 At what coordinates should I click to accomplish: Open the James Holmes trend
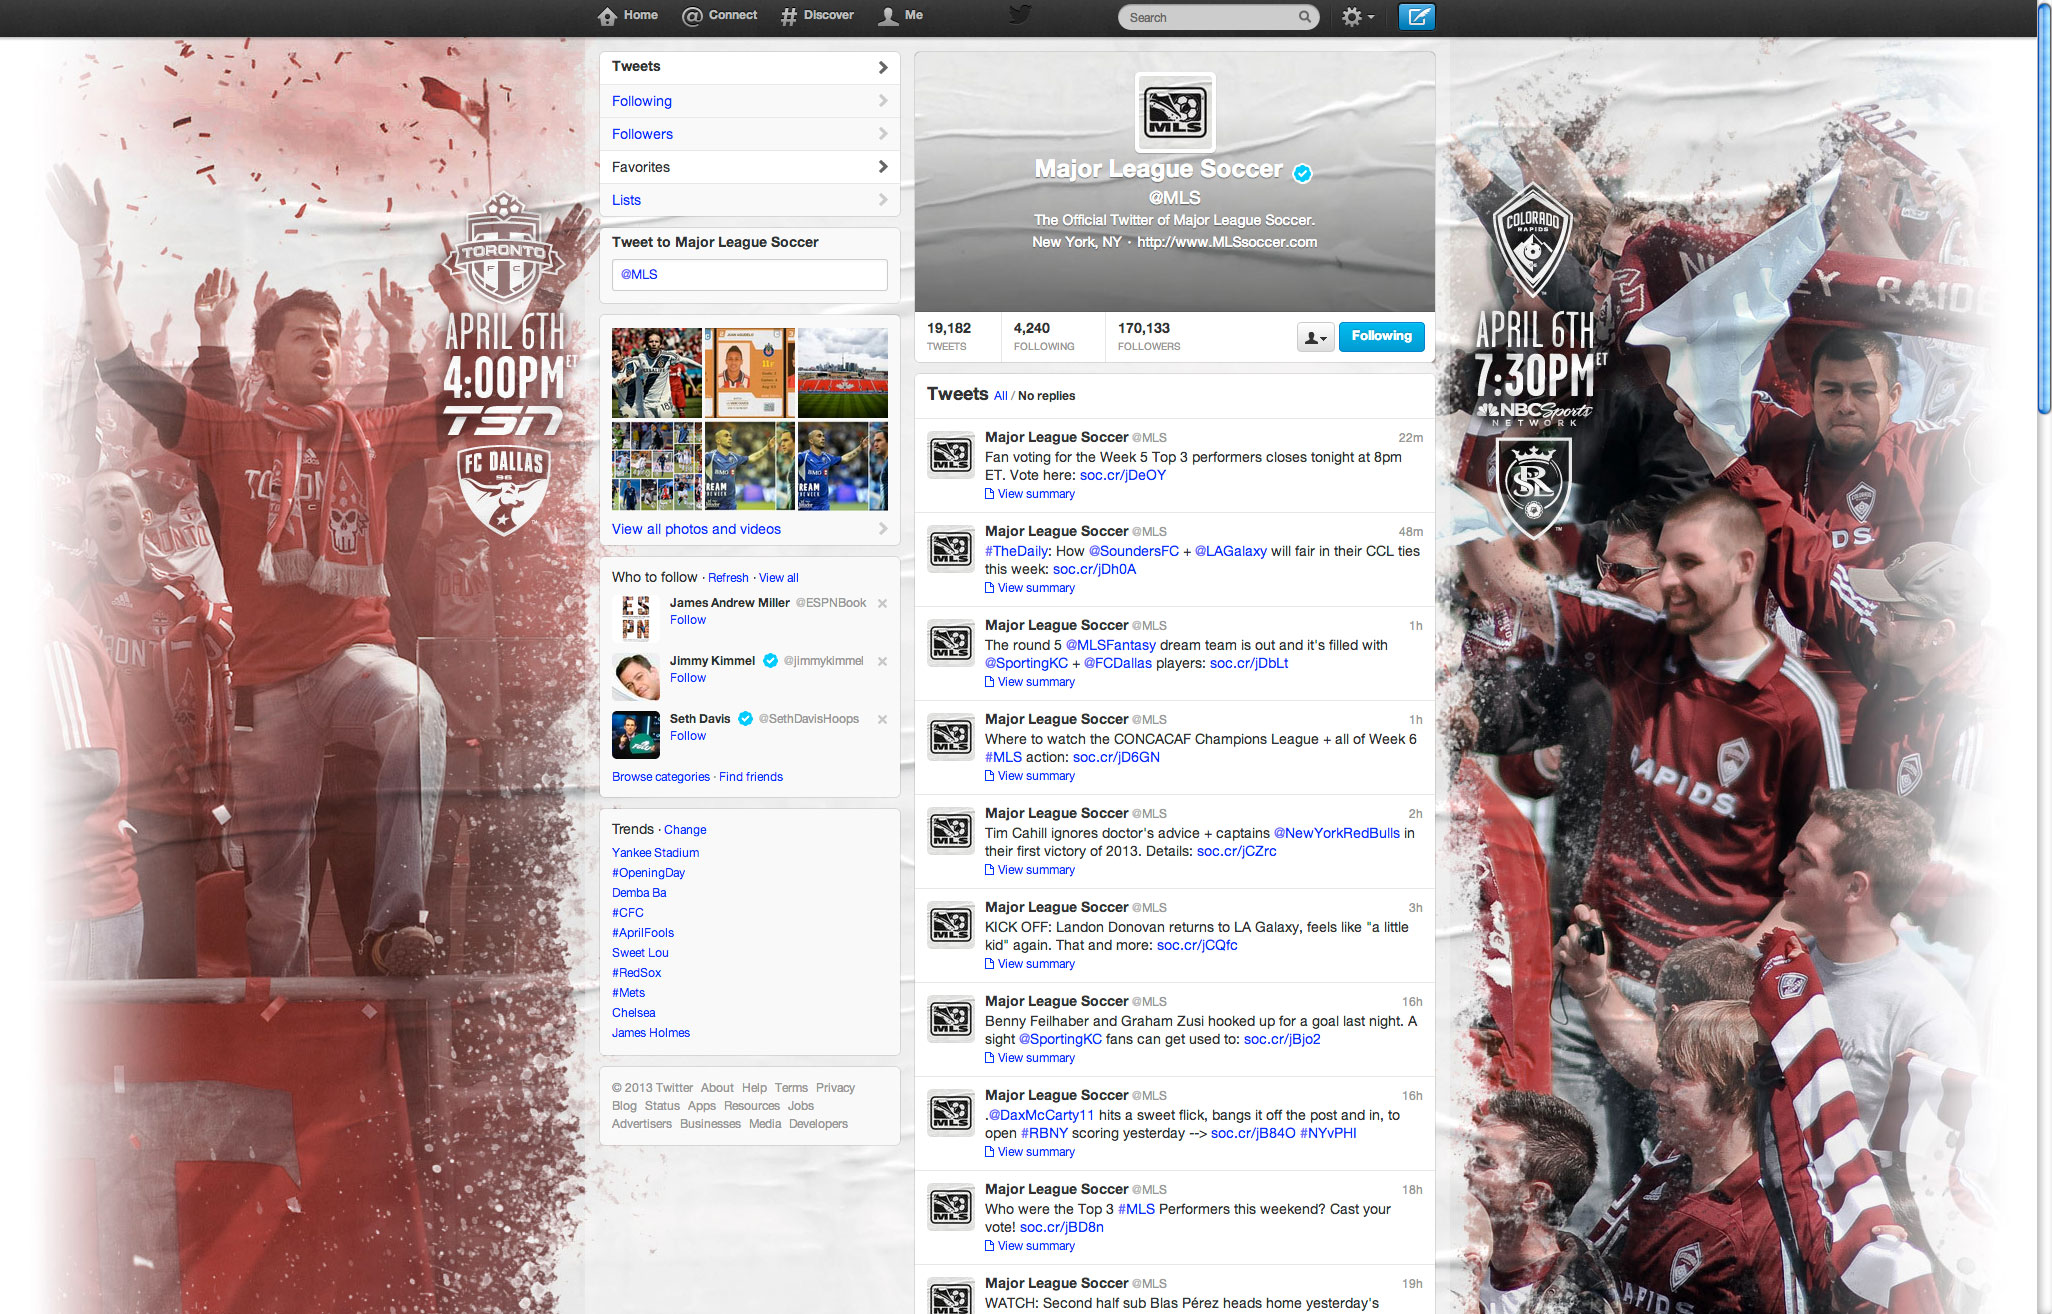(x=651, y=1033)
